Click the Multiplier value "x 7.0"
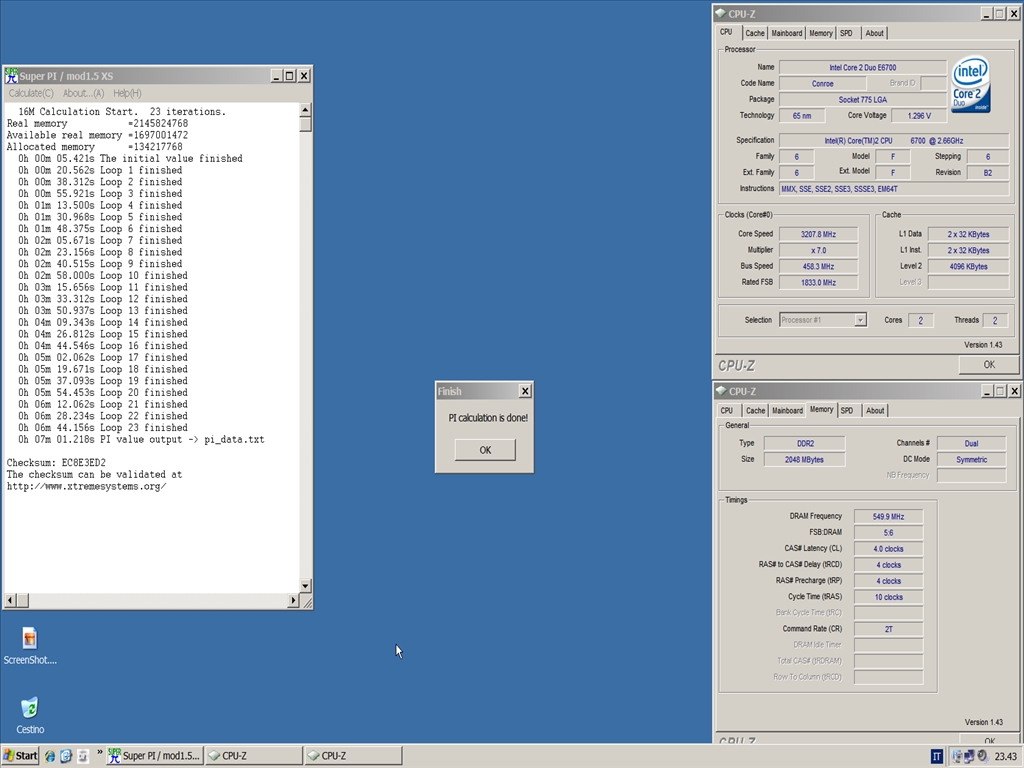 (818, 250)
